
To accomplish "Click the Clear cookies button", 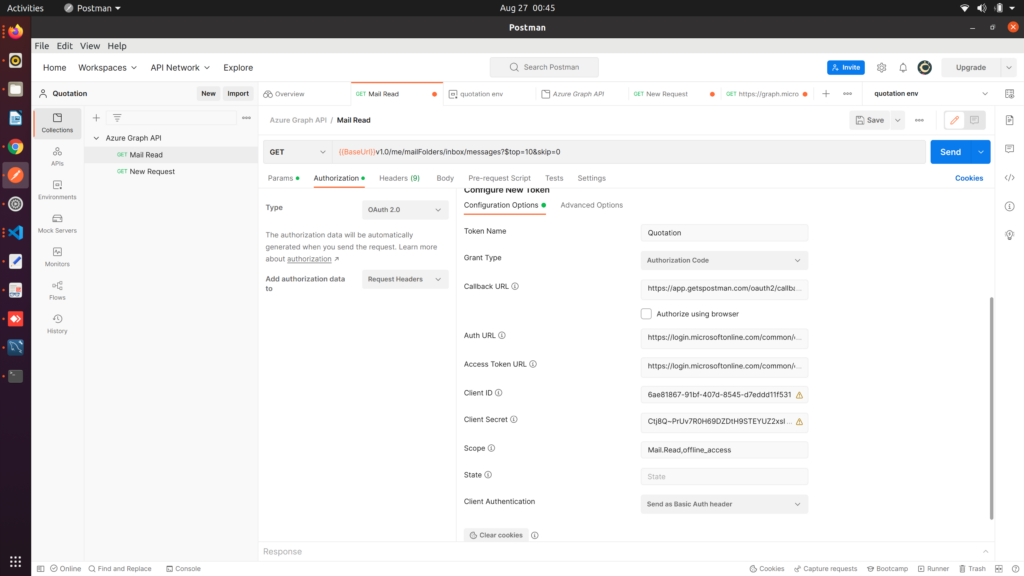I will (x=496, y=535).
